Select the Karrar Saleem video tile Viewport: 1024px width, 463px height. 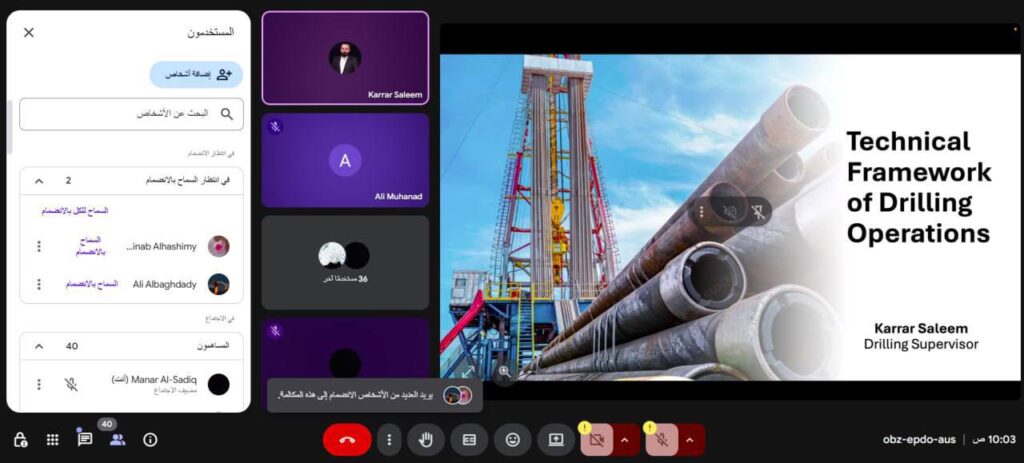pyautogui.click(x=345, y=57)
